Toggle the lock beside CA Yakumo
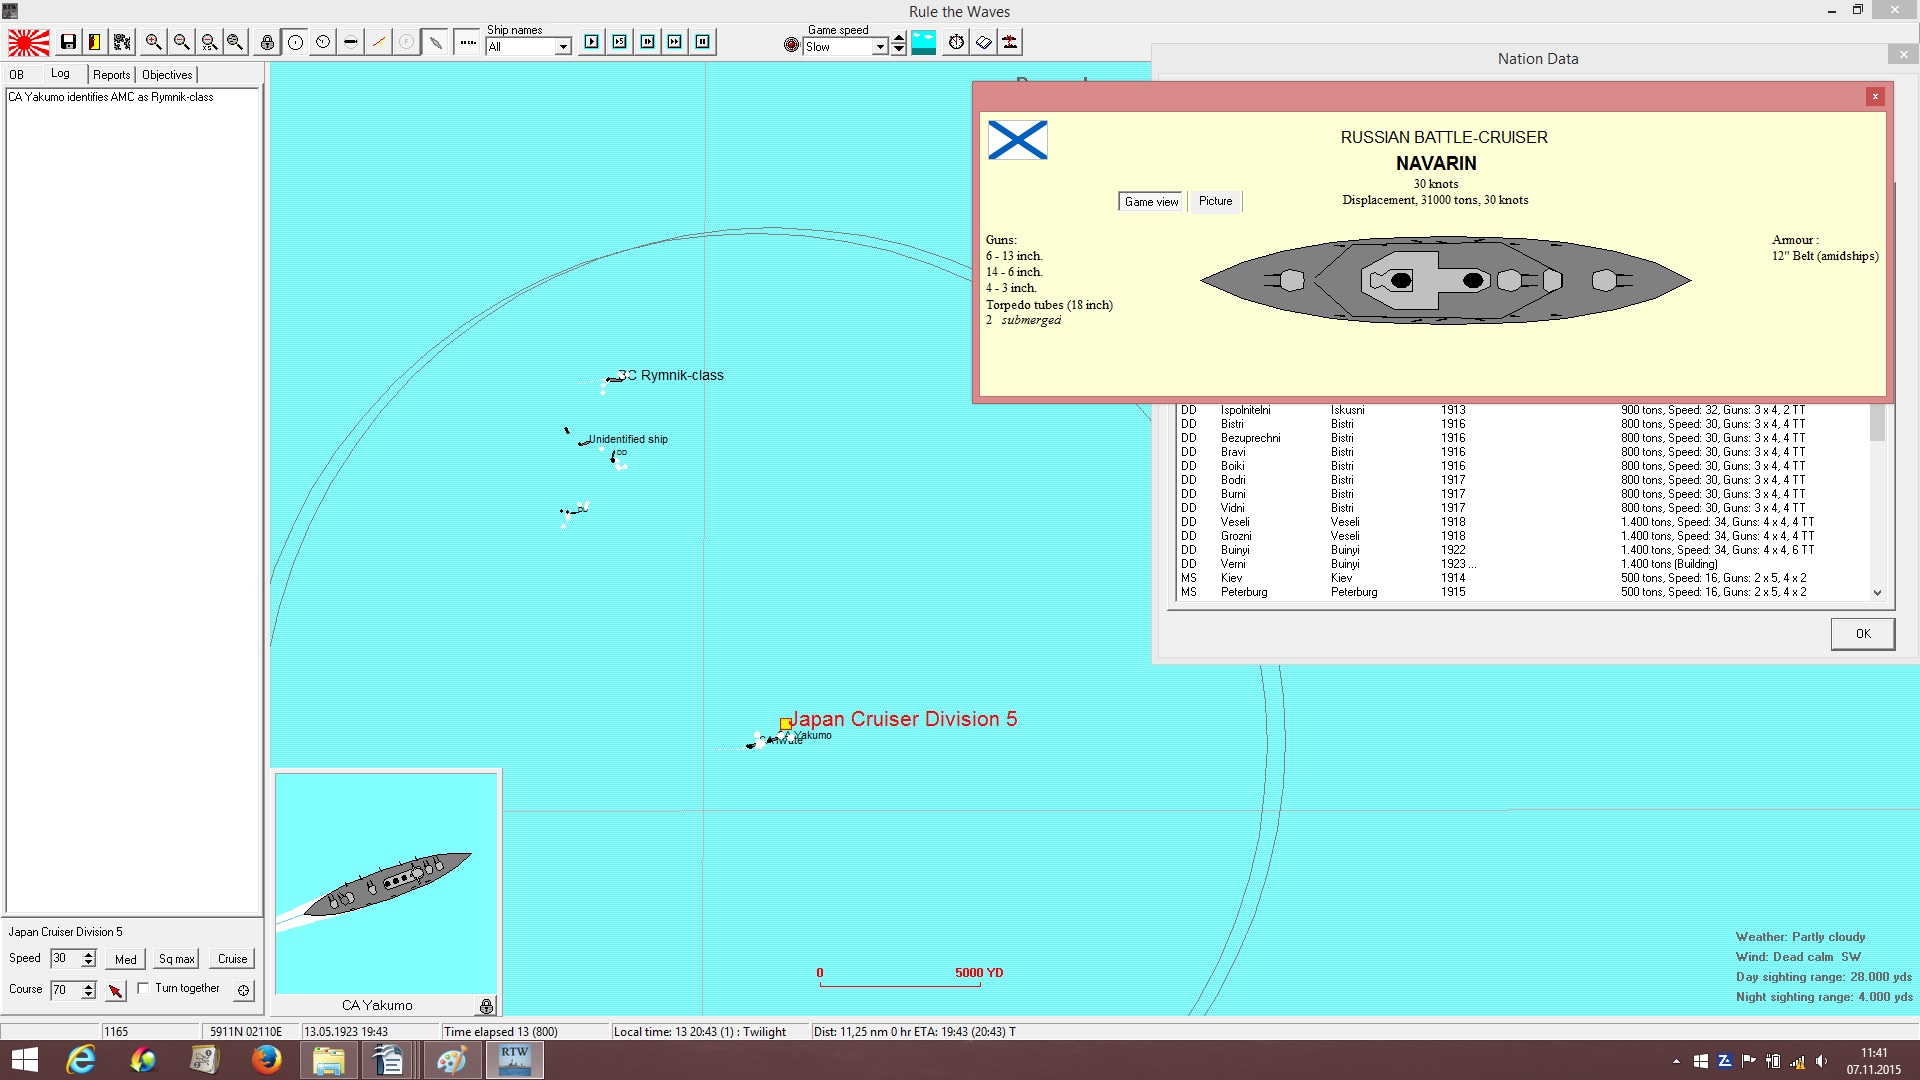The width and height of the screenshot is (1920, 1080). [x=486, y=1006]
